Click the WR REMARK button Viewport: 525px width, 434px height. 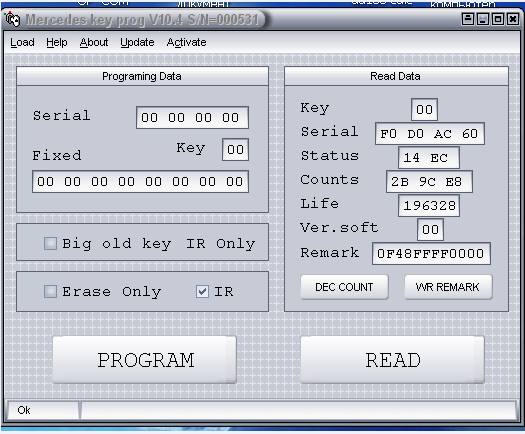[448, 287]
